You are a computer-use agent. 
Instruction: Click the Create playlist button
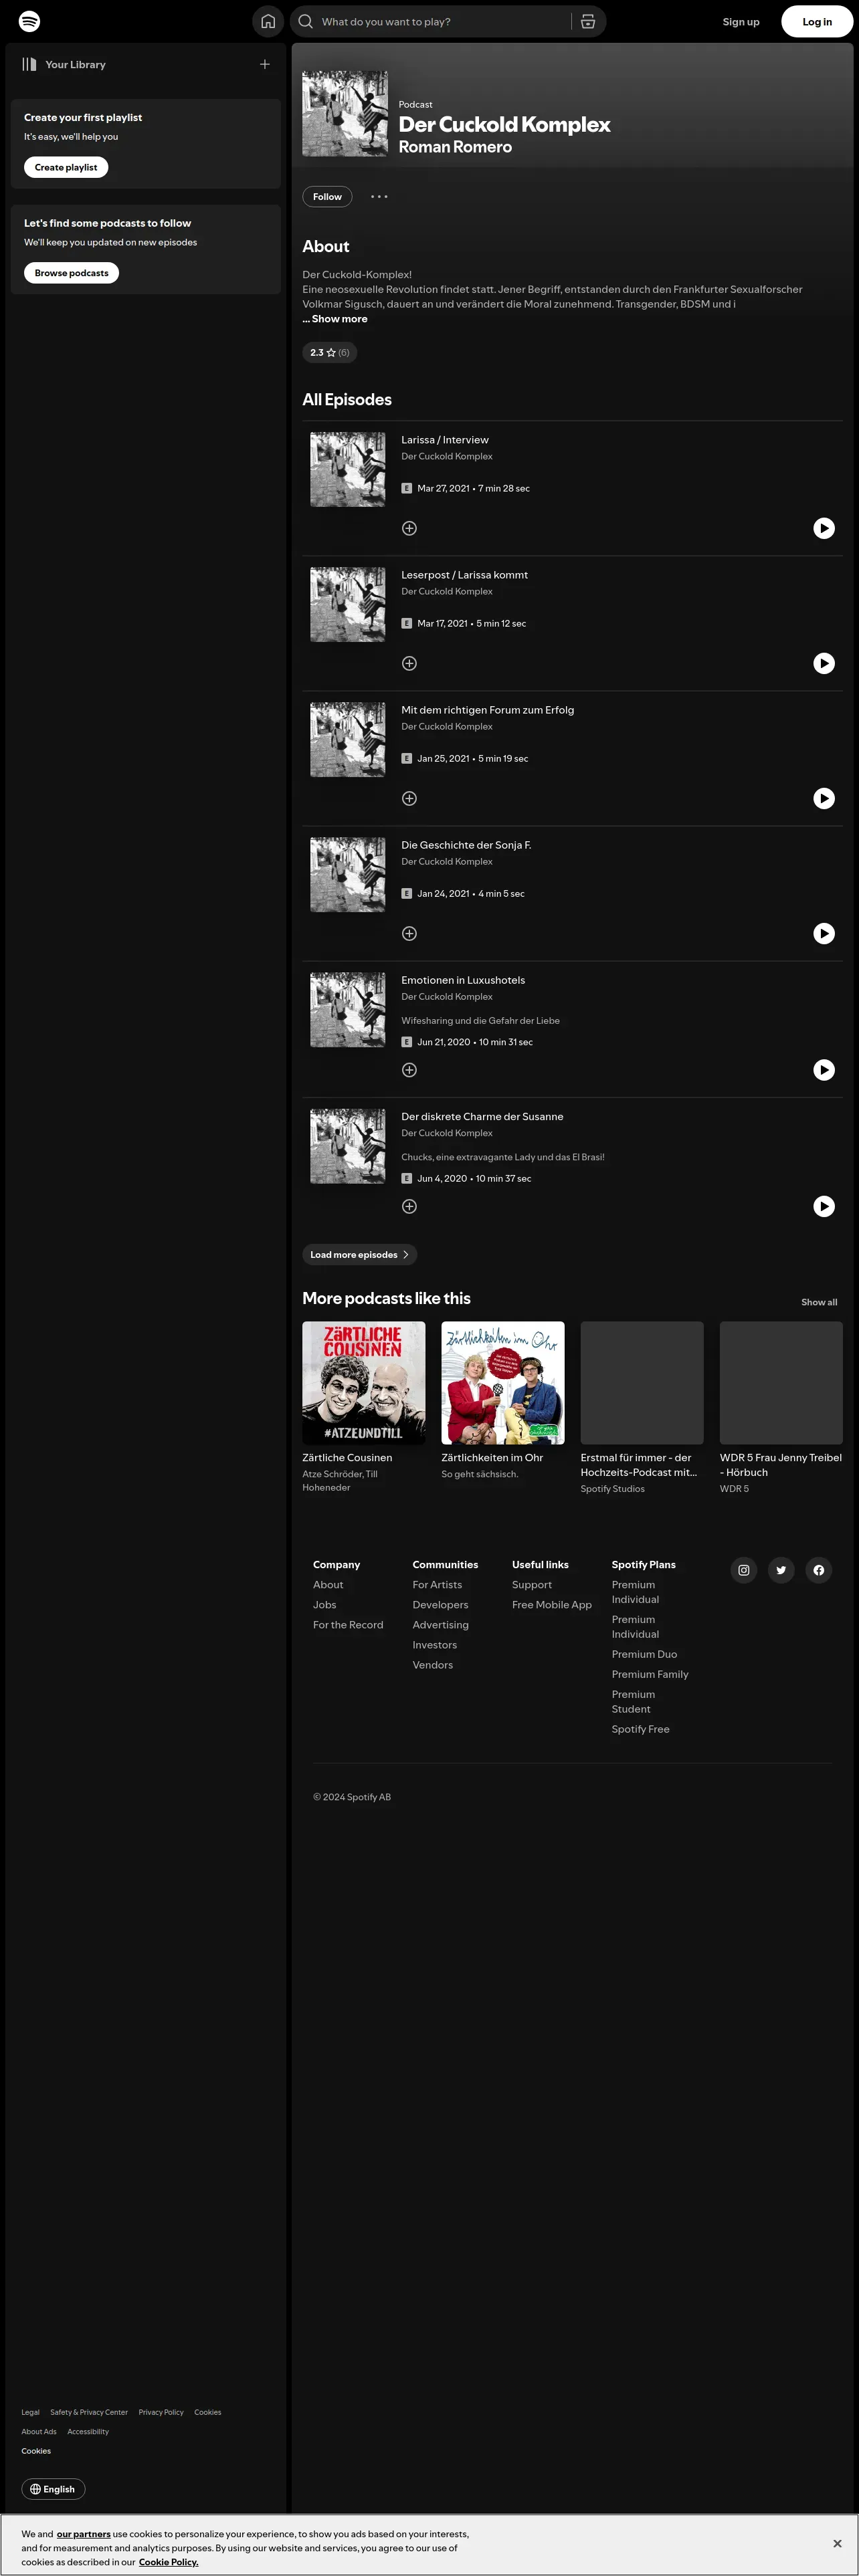(66, 167)
